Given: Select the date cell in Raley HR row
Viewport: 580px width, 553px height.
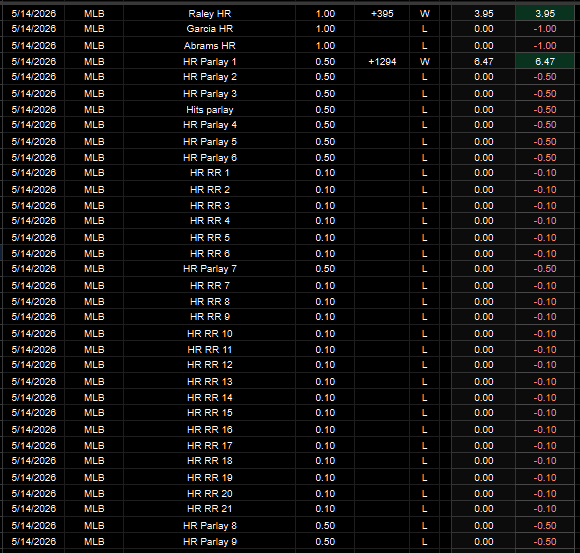Looking at the screenshot, I should (34, 14).
